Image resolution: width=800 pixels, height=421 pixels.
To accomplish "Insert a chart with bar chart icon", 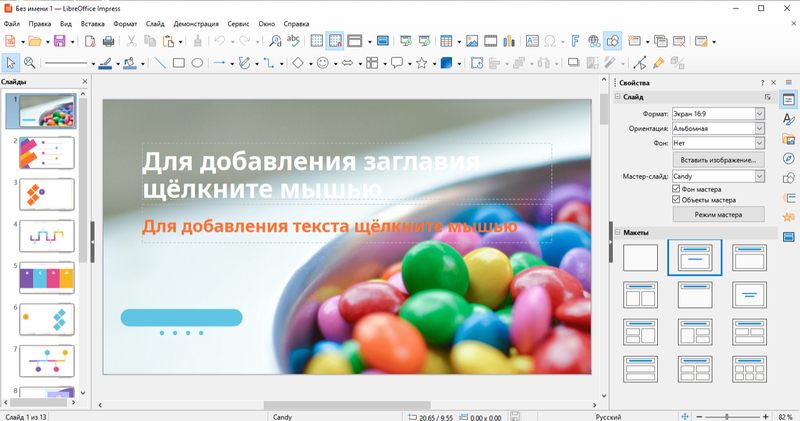I will click(509, 41).
